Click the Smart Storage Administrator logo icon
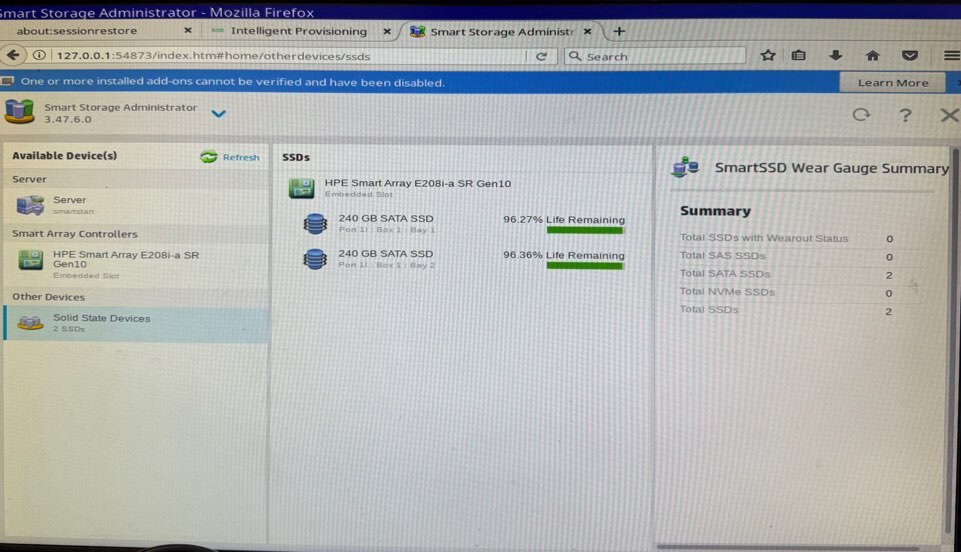This screenshot has height=552, width=961. click(x=19, y=112)
